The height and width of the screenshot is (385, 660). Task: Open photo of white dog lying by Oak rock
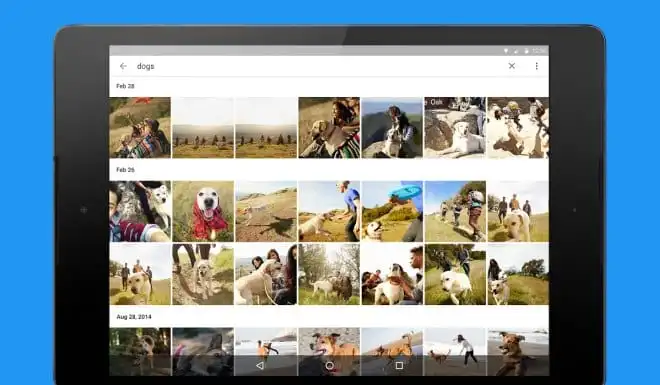[455, 127]
